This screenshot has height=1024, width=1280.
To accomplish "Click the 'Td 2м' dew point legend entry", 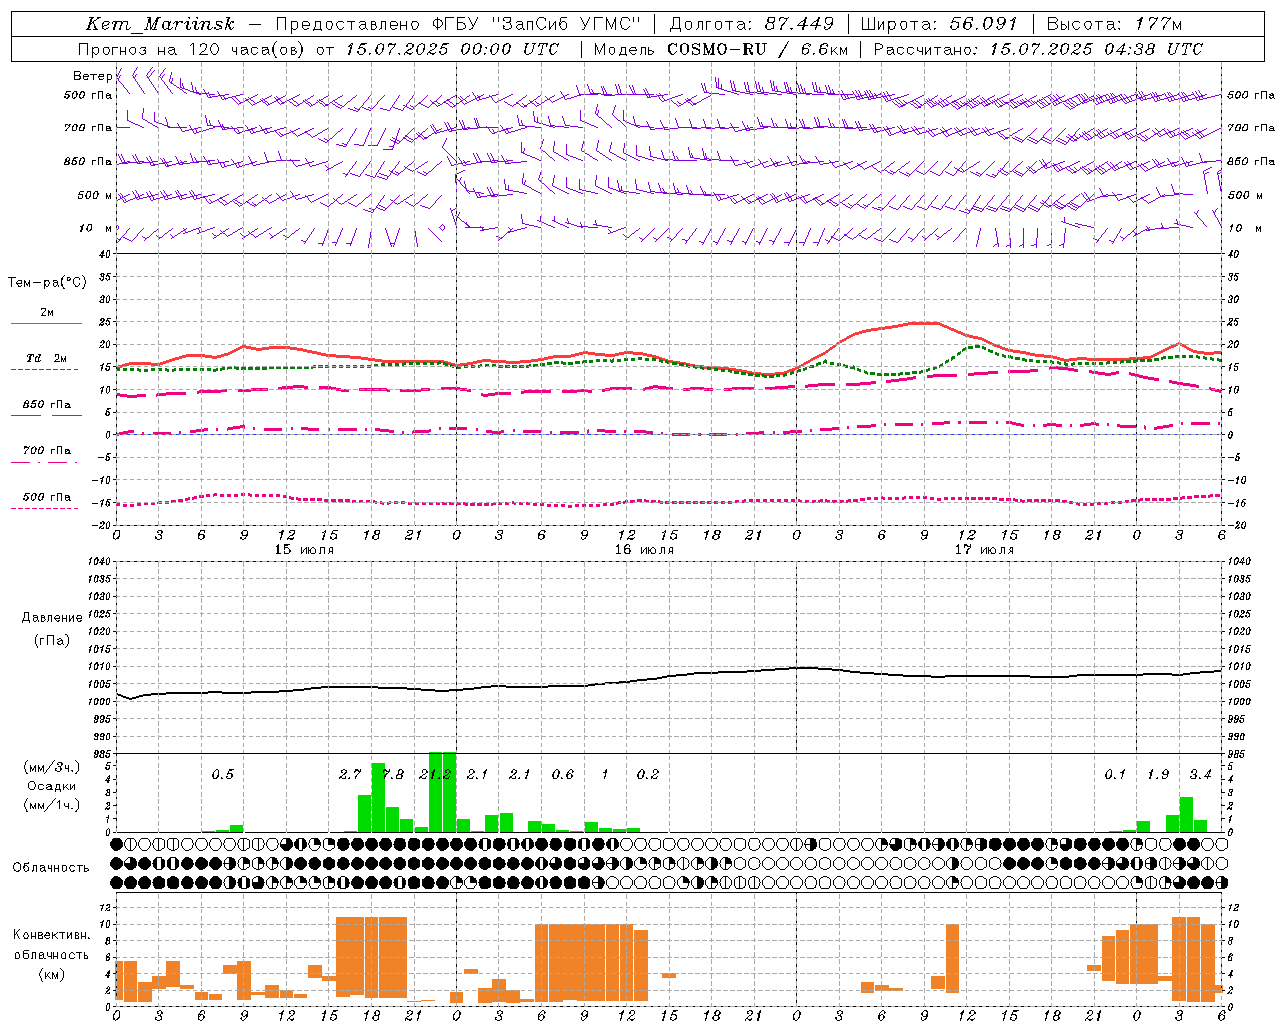I will (x=47, y=358).
